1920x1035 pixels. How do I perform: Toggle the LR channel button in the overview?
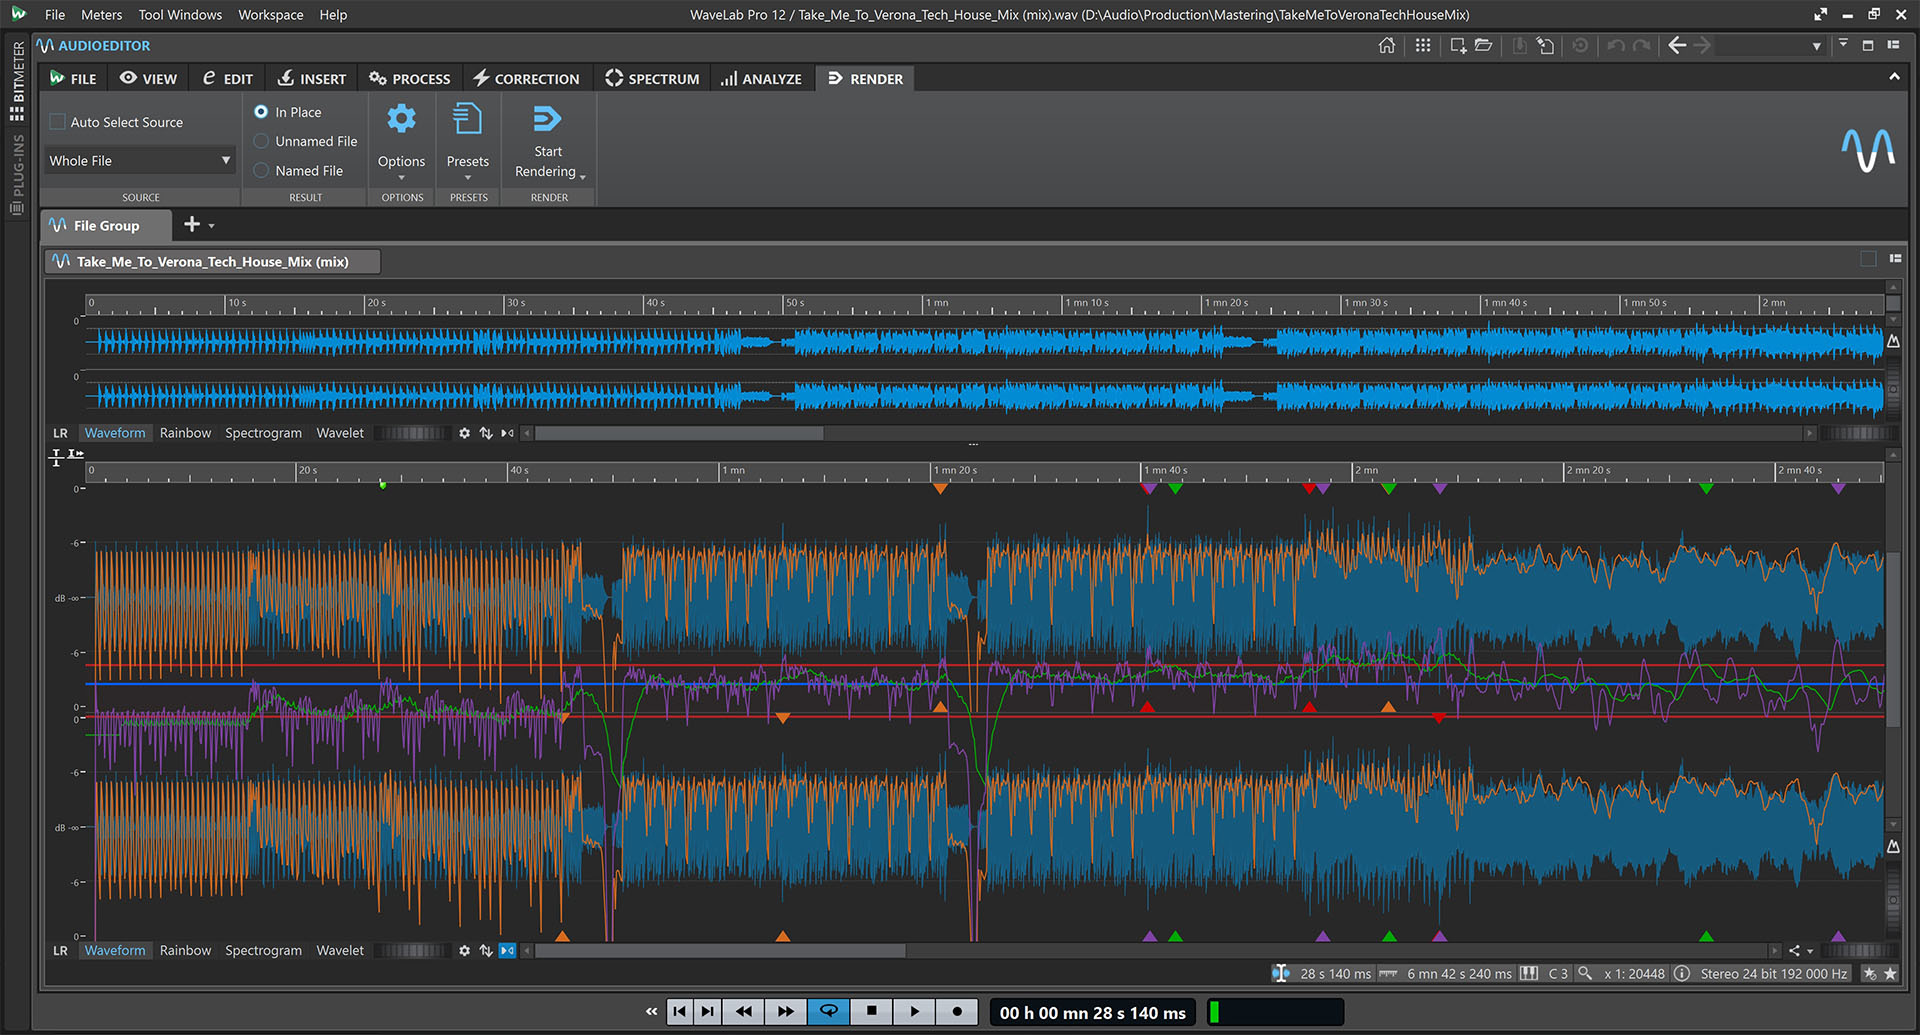pos(60,433)
